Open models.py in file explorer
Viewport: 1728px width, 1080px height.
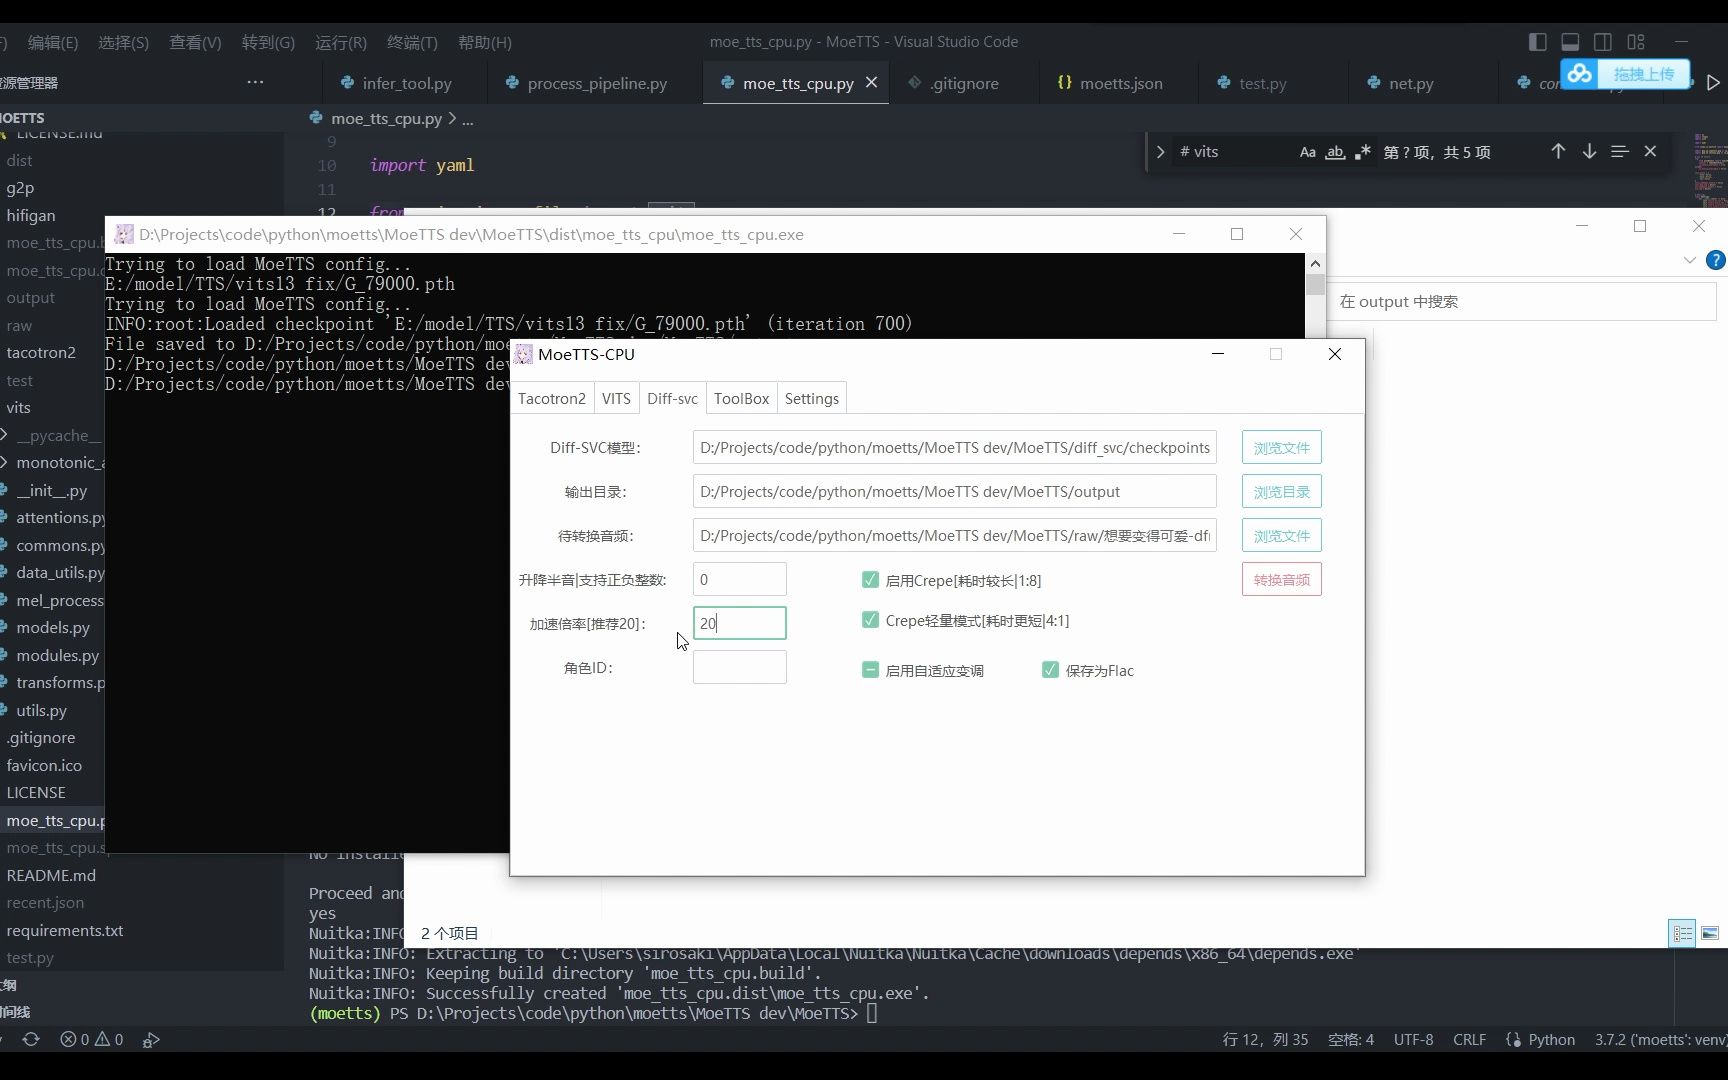52,627
